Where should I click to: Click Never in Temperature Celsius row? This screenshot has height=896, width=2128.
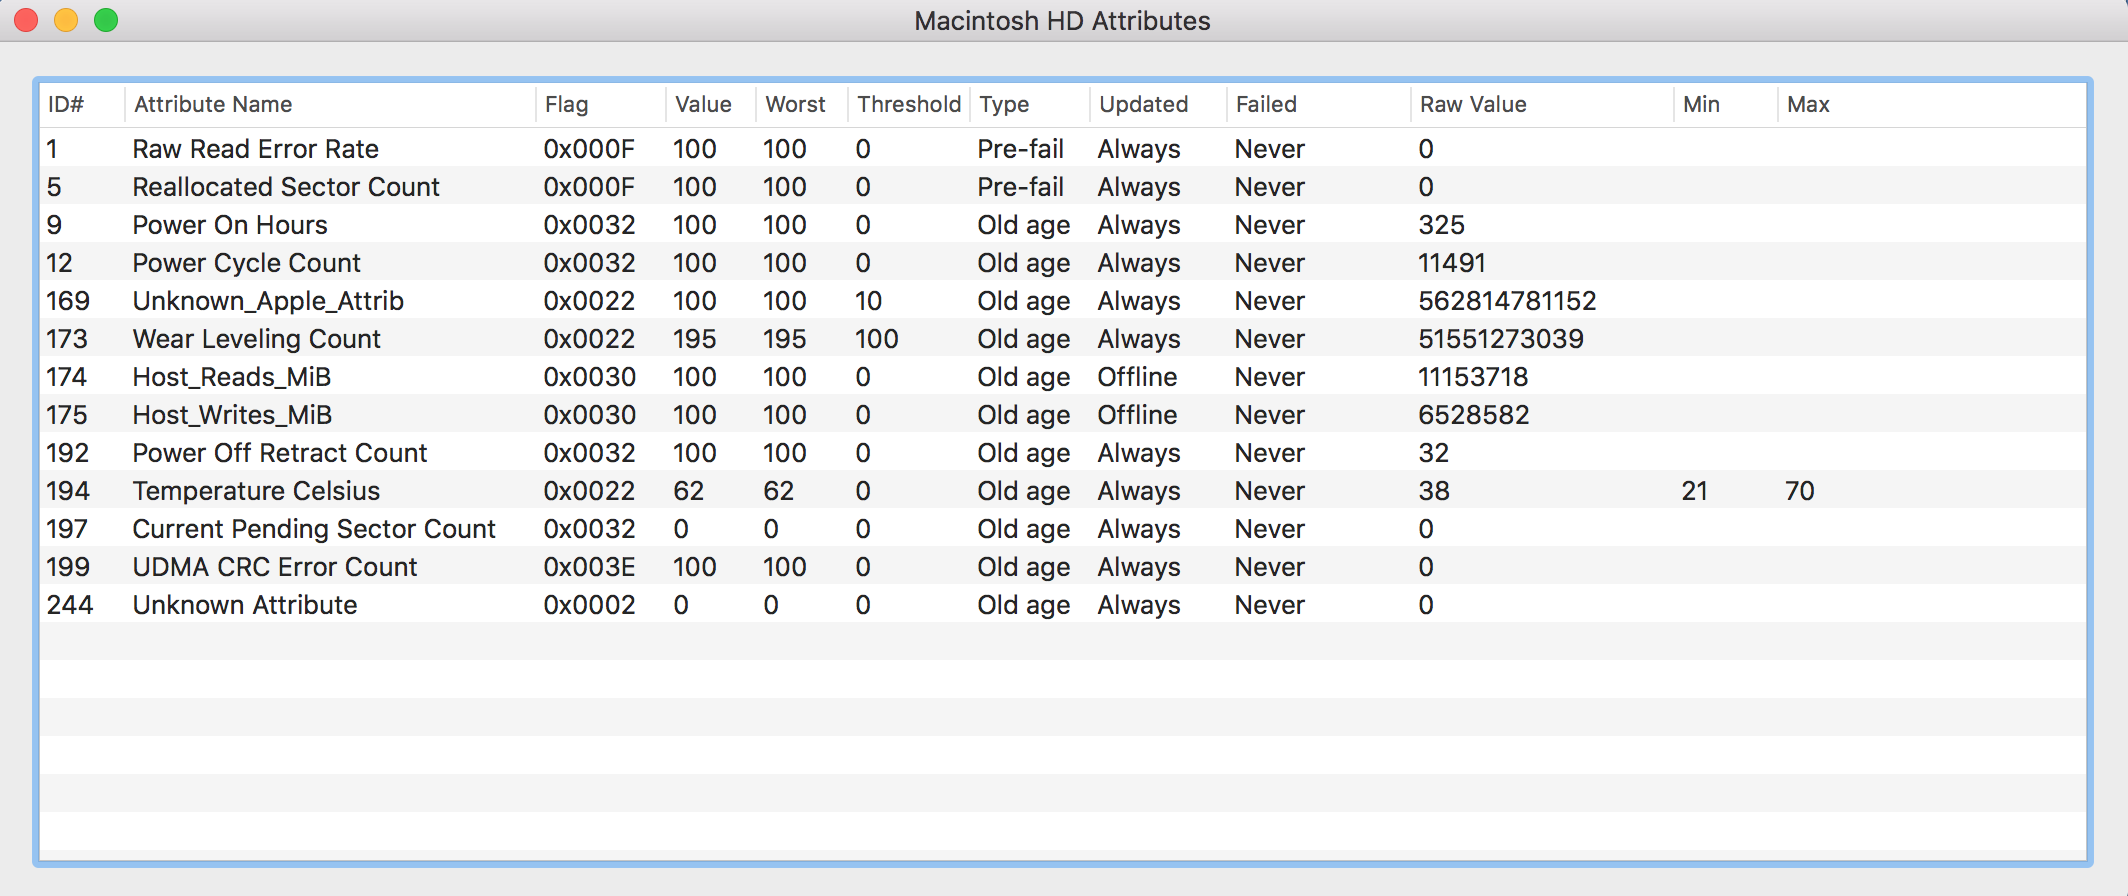(x=1270, y=491)
